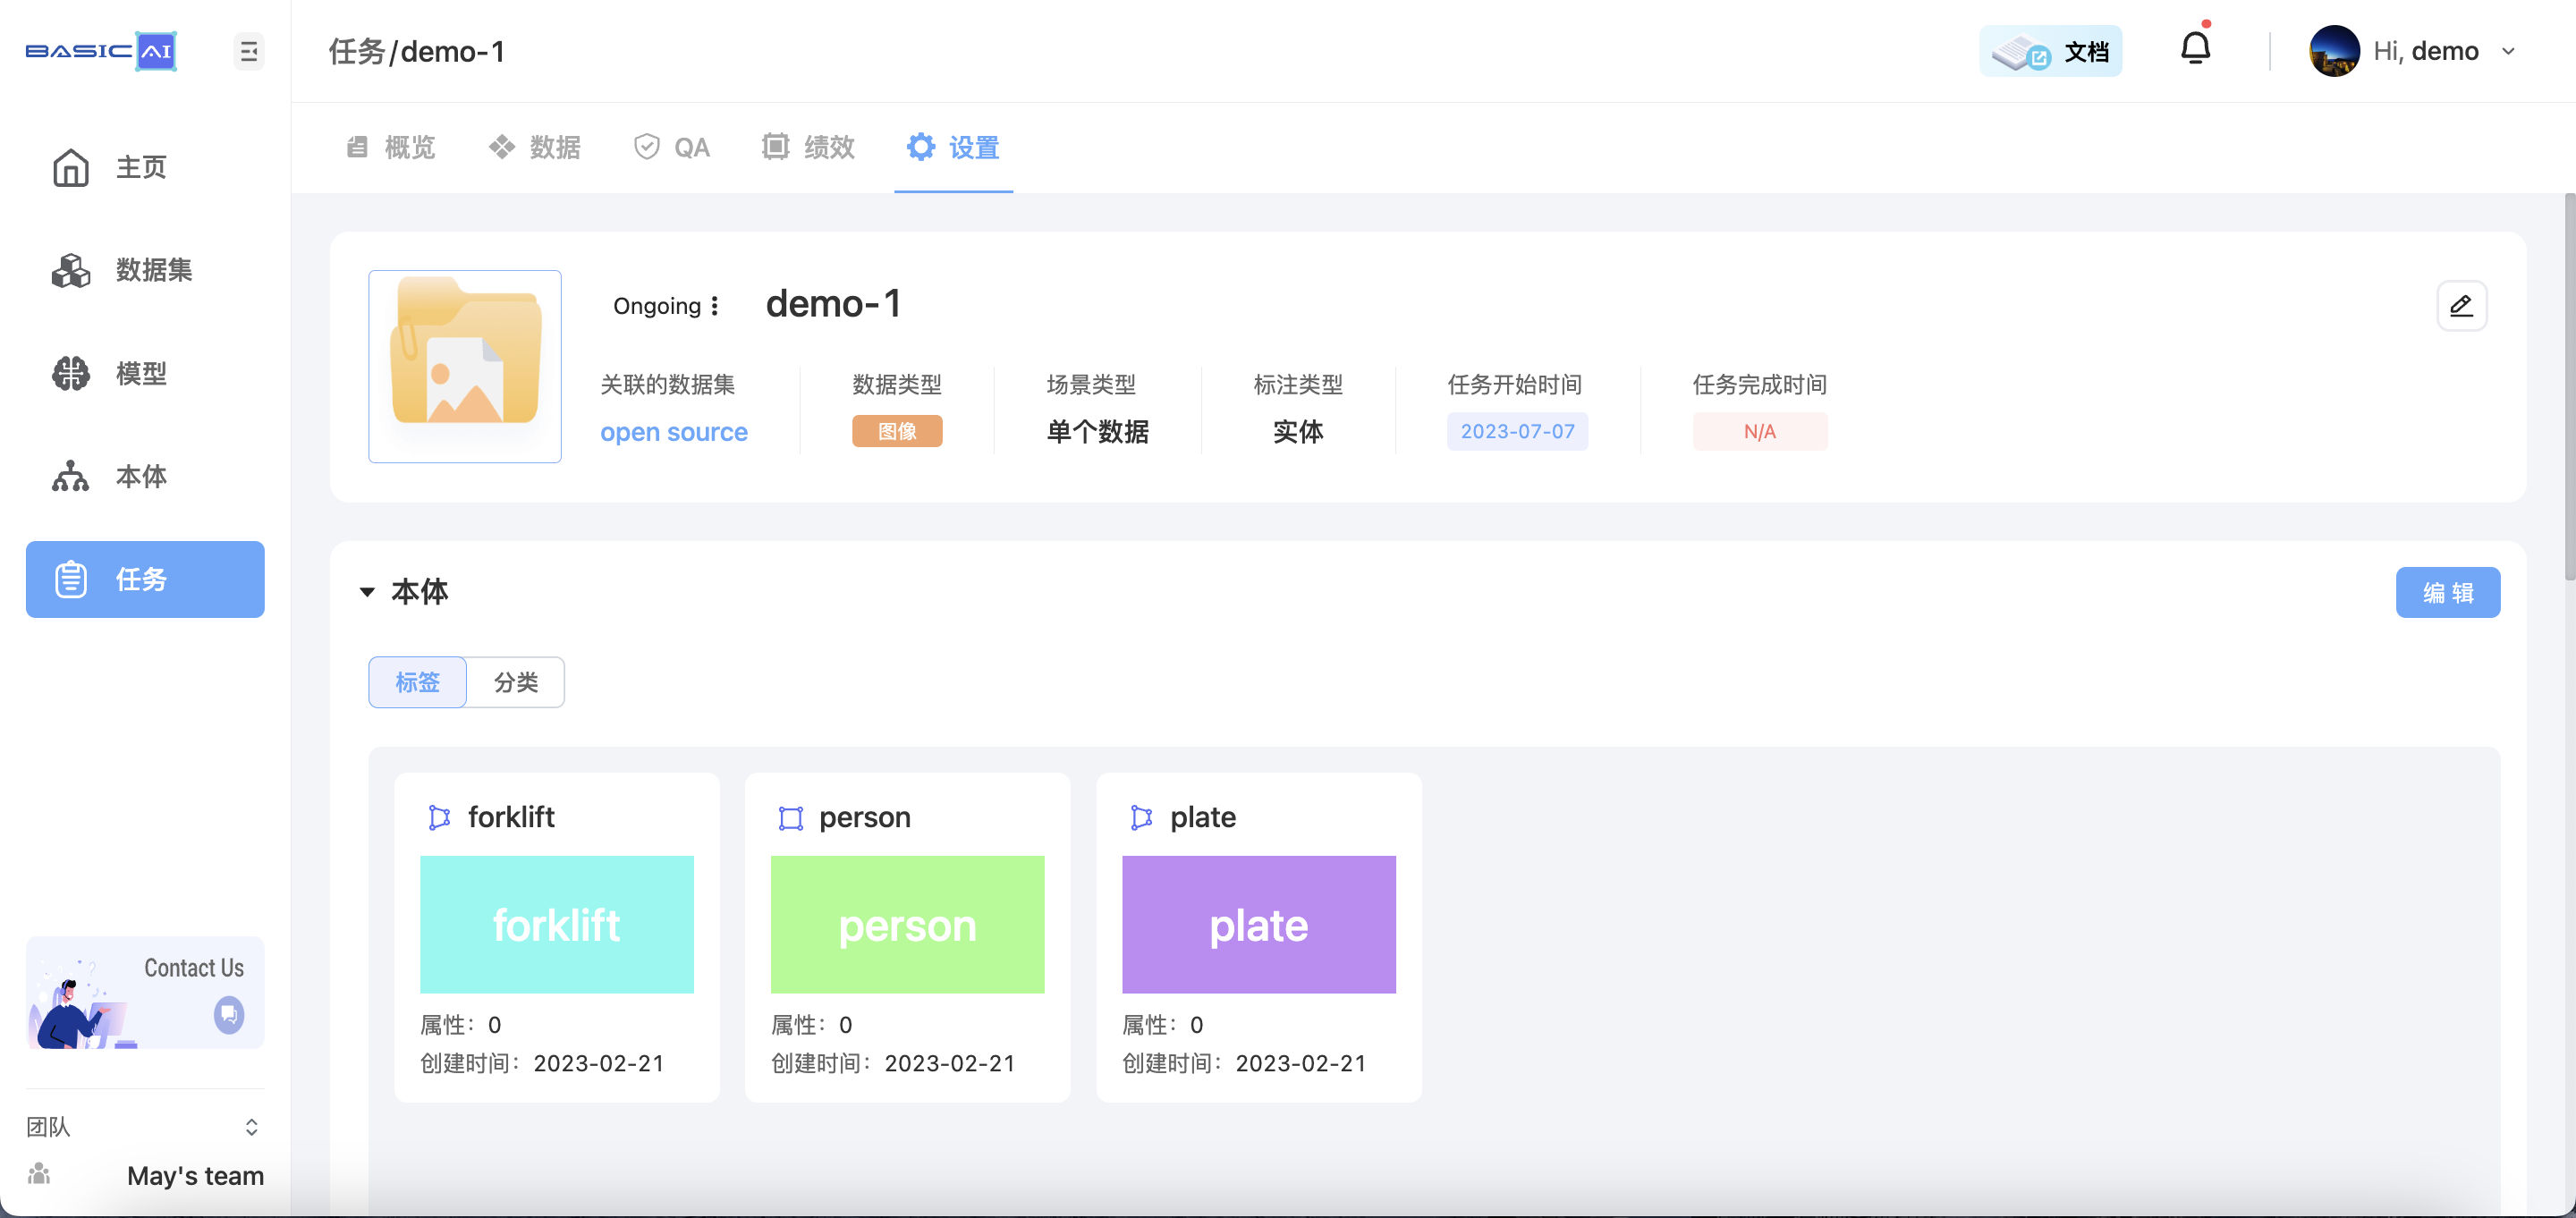Click the user avatar picture

tap(2334, 51)
